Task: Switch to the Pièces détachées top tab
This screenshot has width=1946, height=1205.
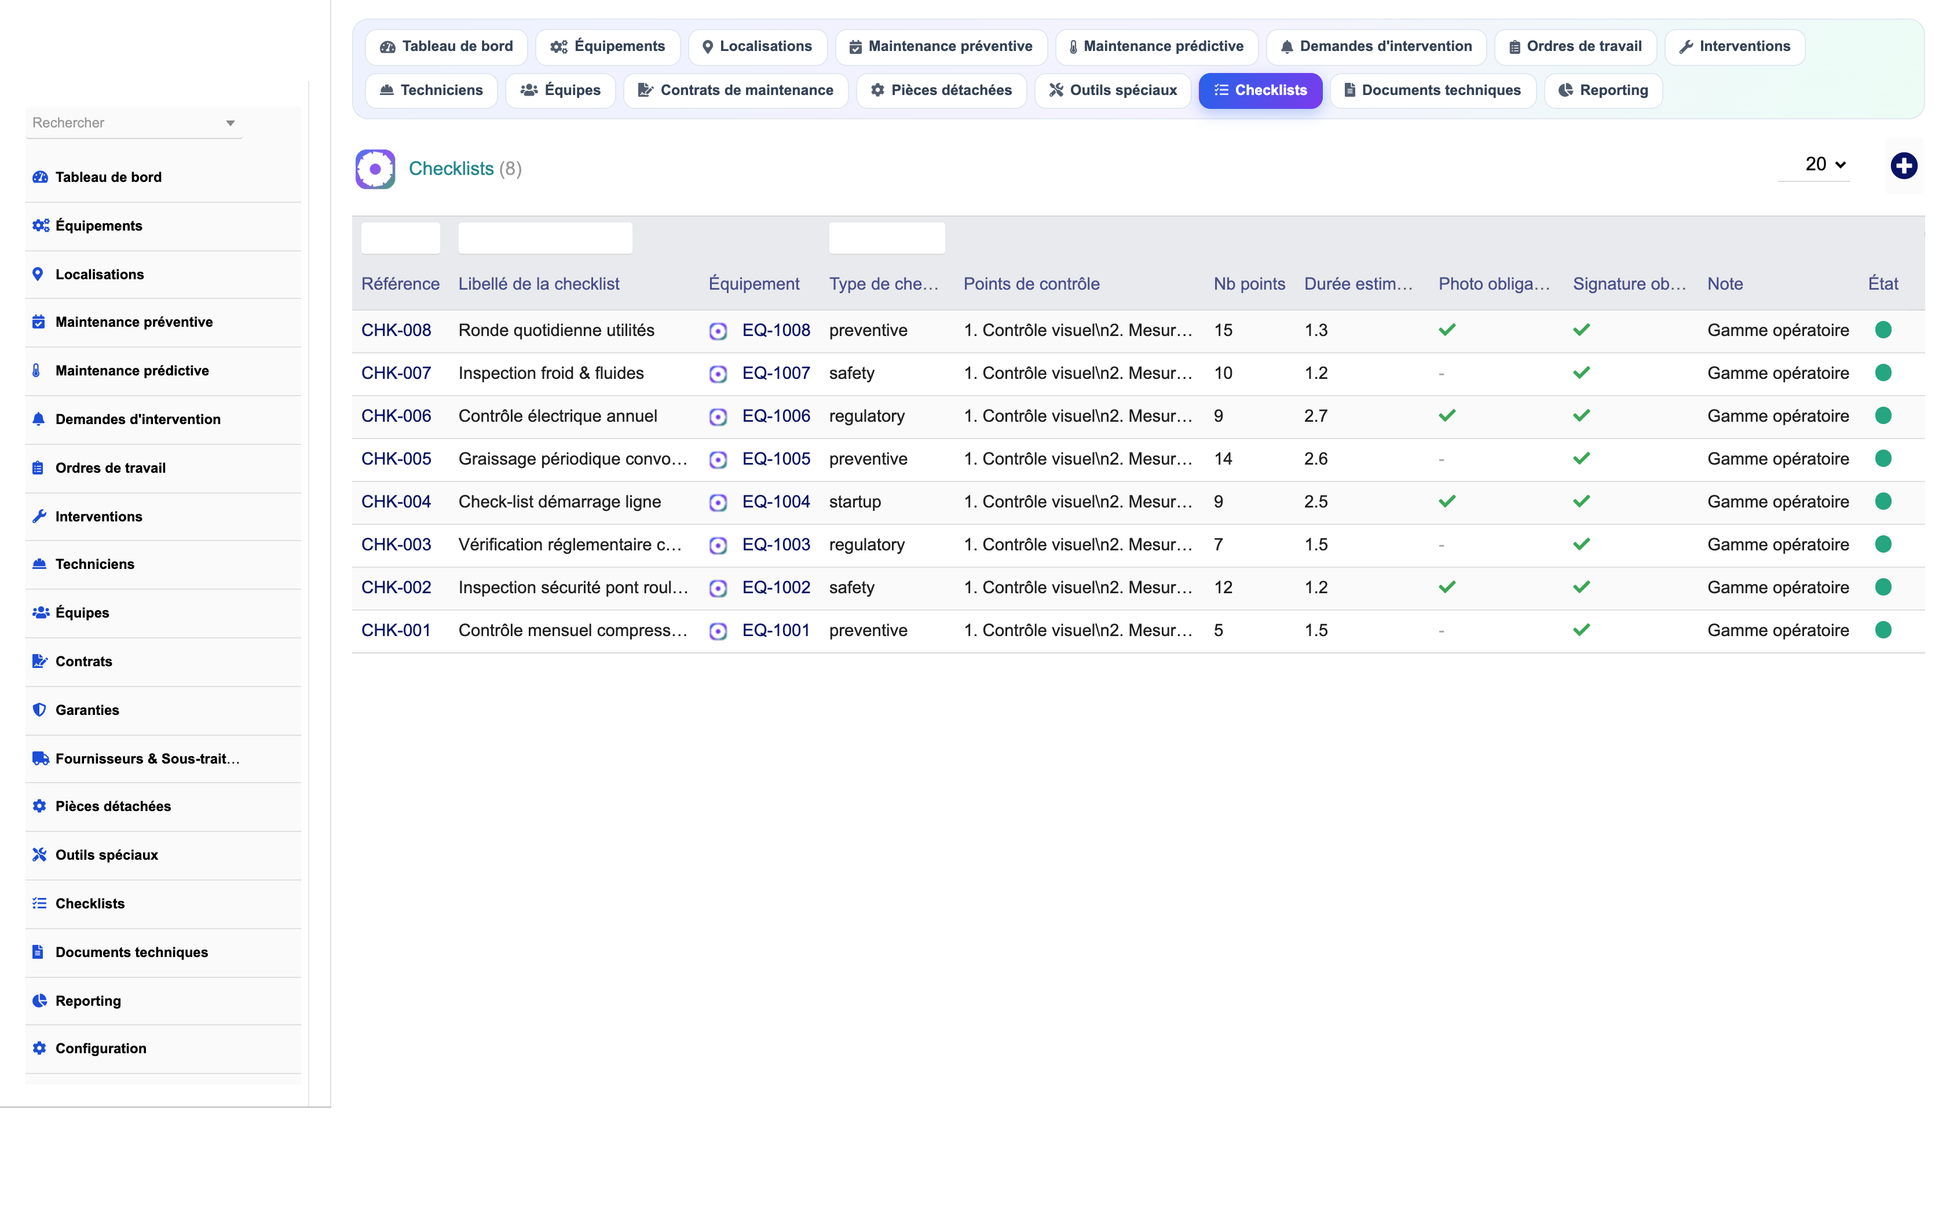Action: pyautogui.click(x=941, y=91)
